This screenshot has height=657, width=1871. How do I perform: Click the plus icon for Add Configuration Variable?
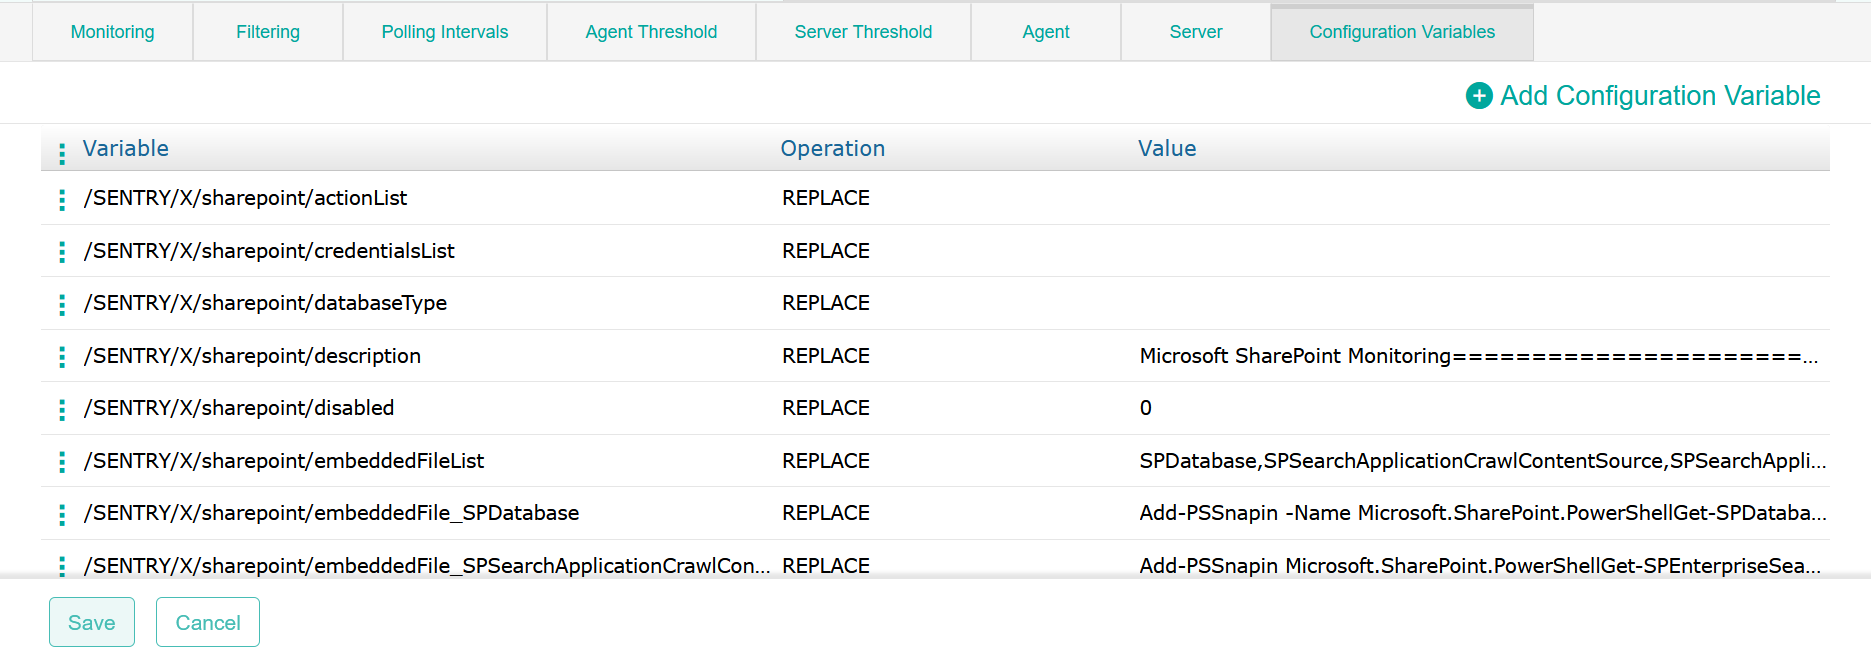click(1479, 96)
